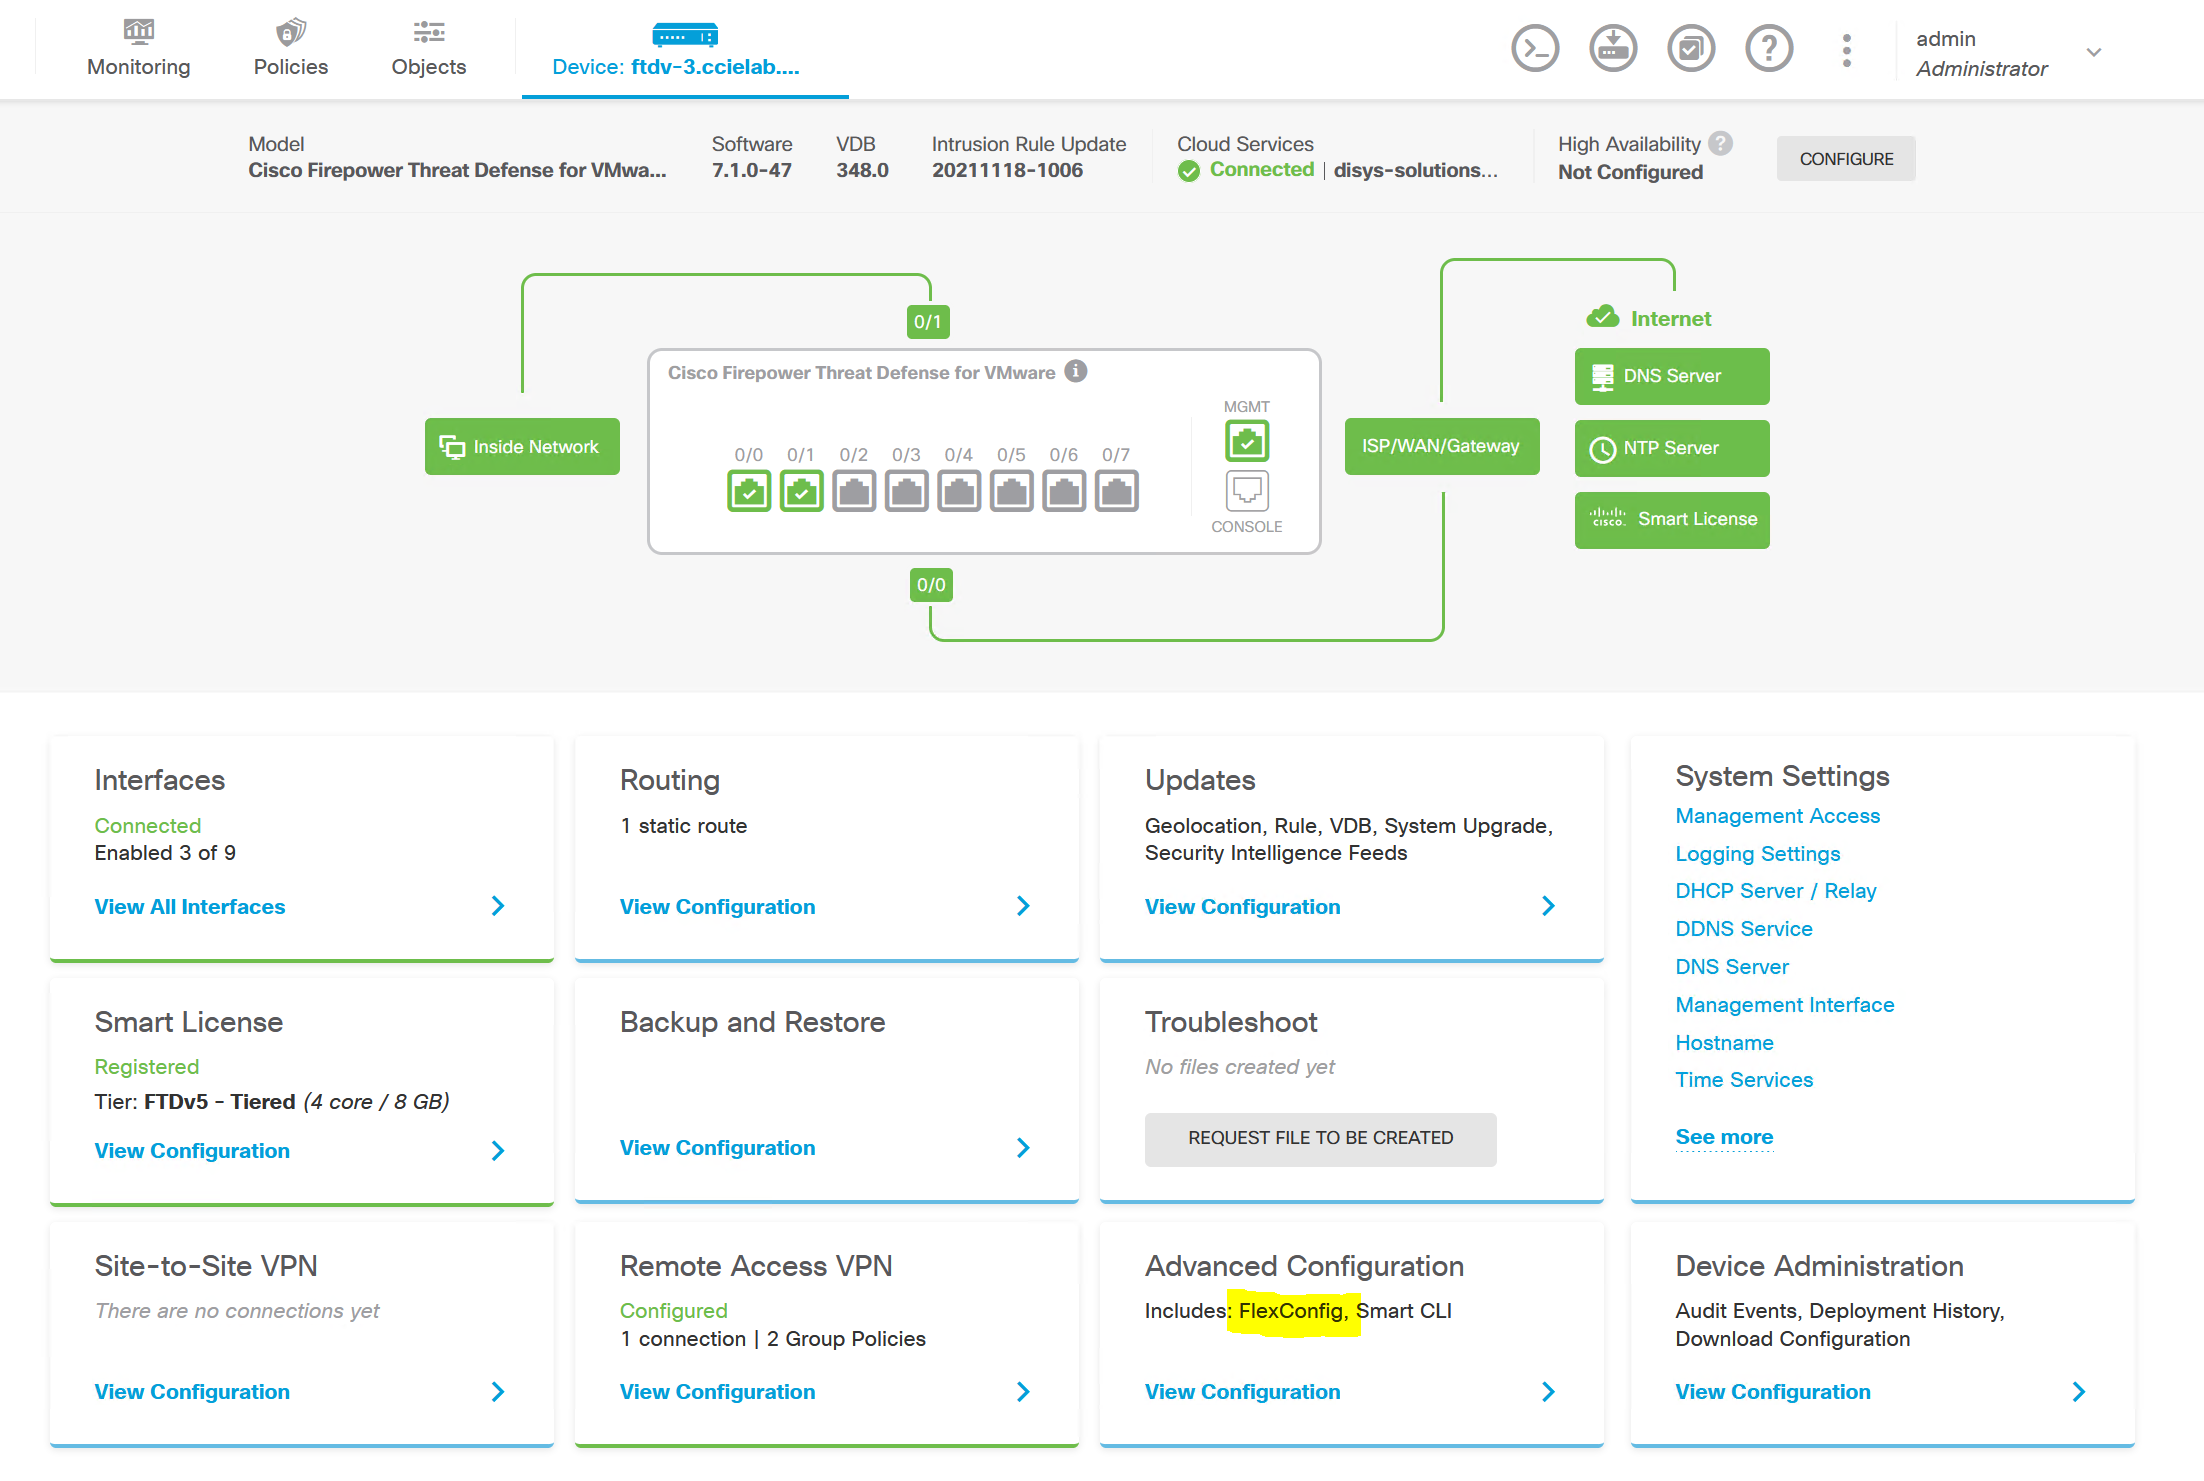
Task: Click CONFIGURE for High Availability
Action: click(x=1845, y=158)
